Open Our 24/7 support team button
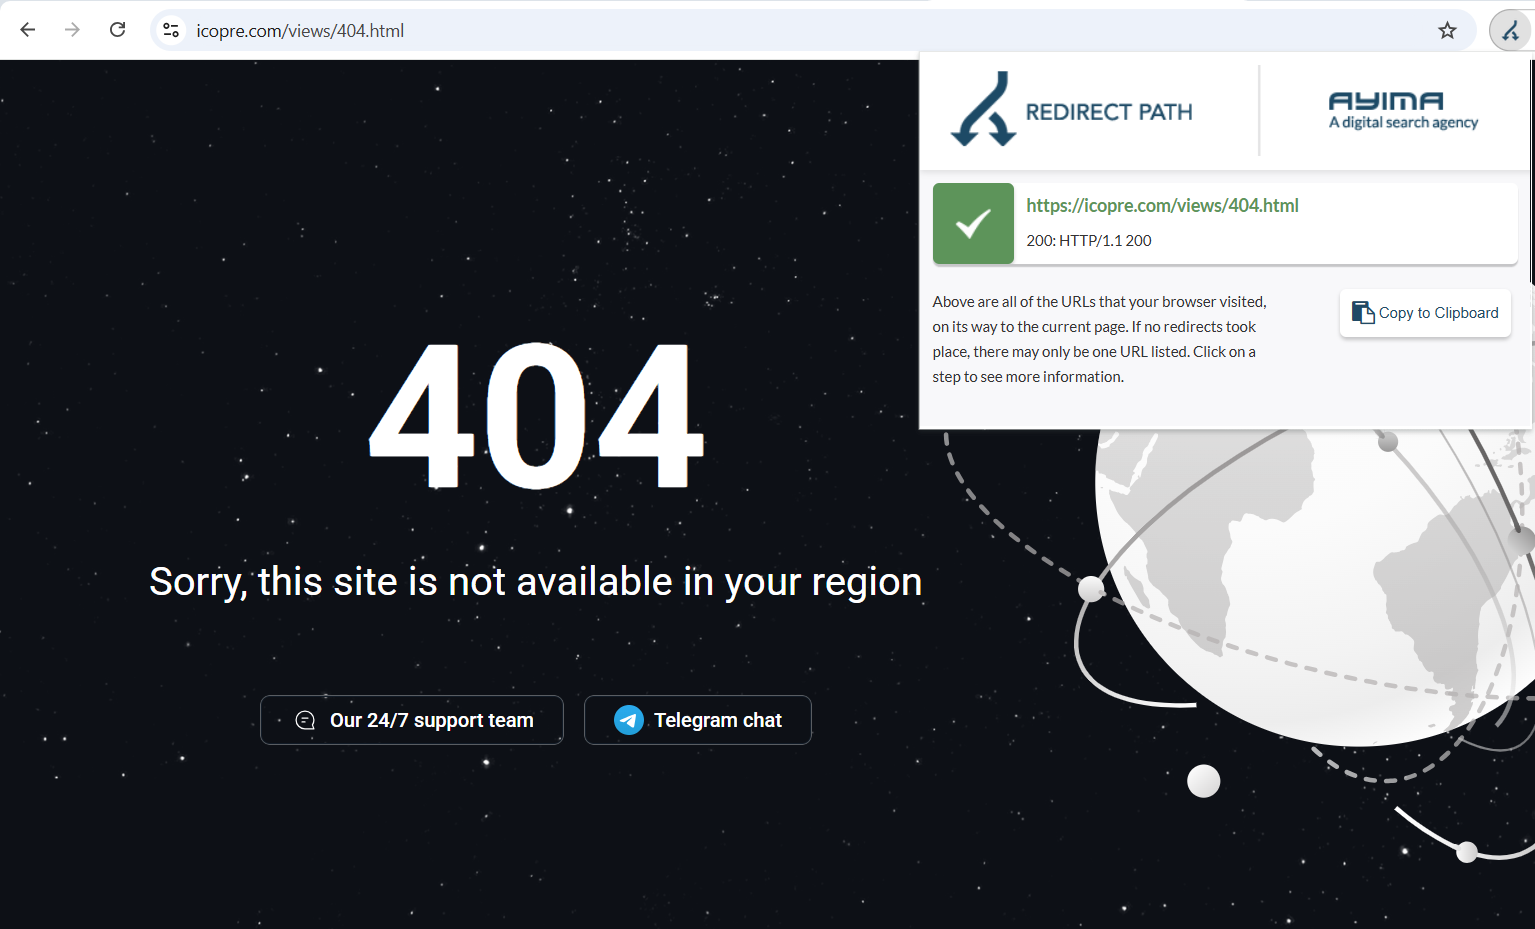 point(412,720)
